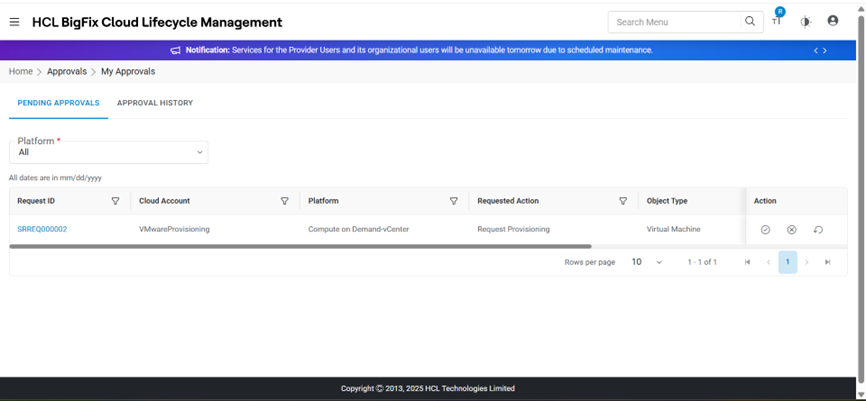Image resolution: width=866 pixels, height=401 pixels.
Task: Click the notification megaphone icon
Action: click(176, 50)
